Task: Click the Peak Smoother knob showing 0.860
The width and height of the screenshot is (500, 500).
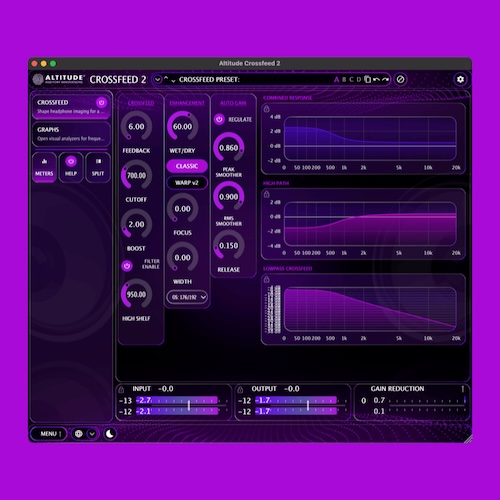Action: (x=229, y=148)
